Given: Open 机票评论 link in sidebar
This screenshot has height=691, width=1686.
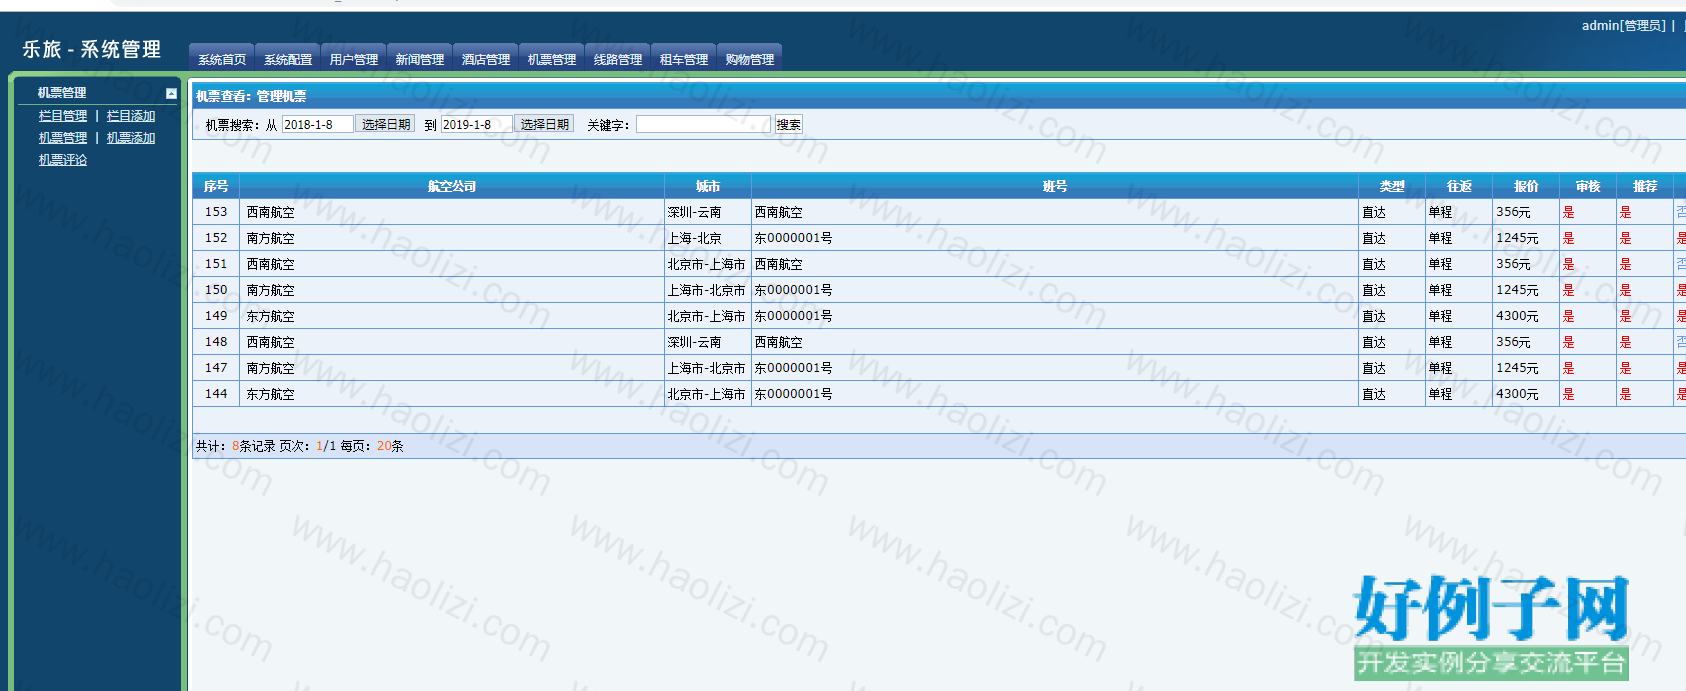Looking at the screenshot, I should 63,160.
